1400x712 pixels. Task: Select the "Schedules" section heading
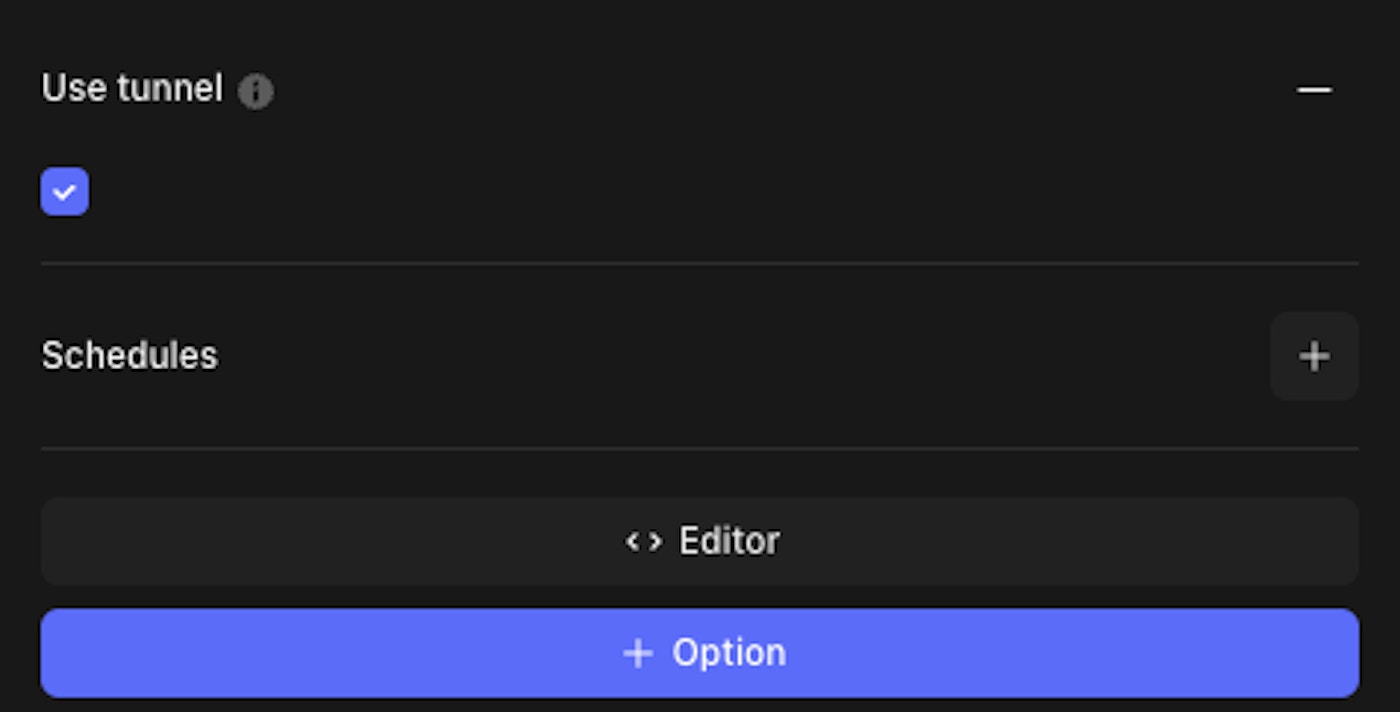[x=129, y=356]
